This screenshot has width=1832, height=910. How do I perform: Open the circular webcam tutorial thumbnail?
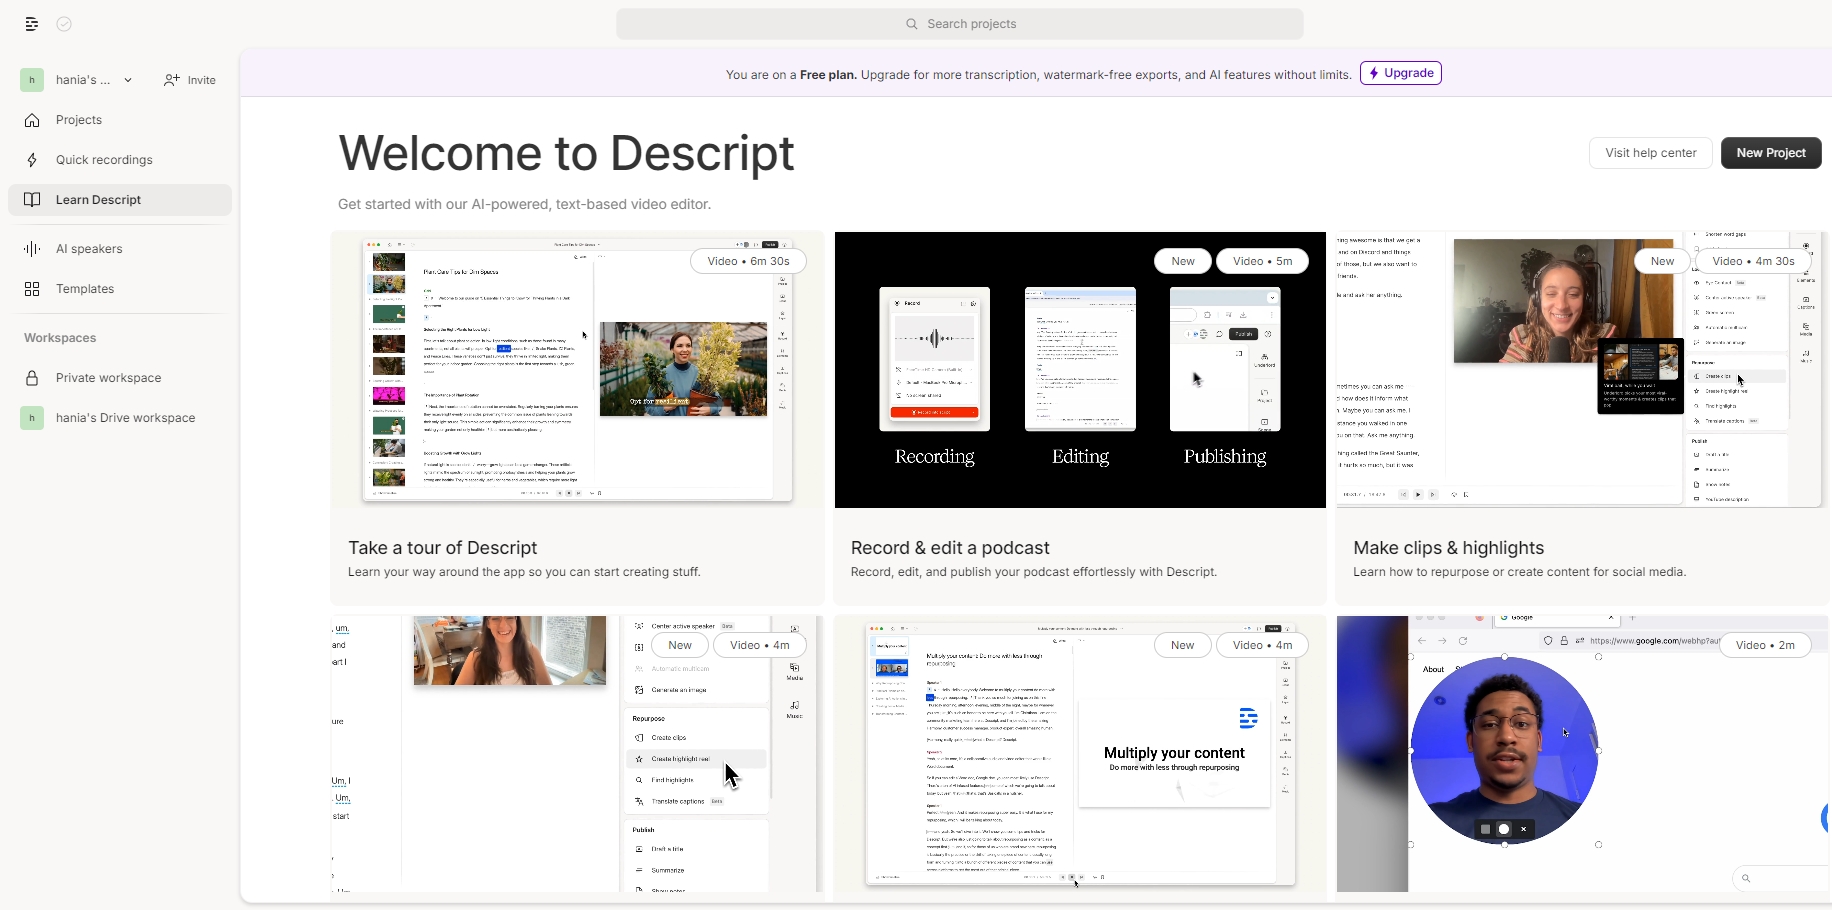coord(1584,754)
